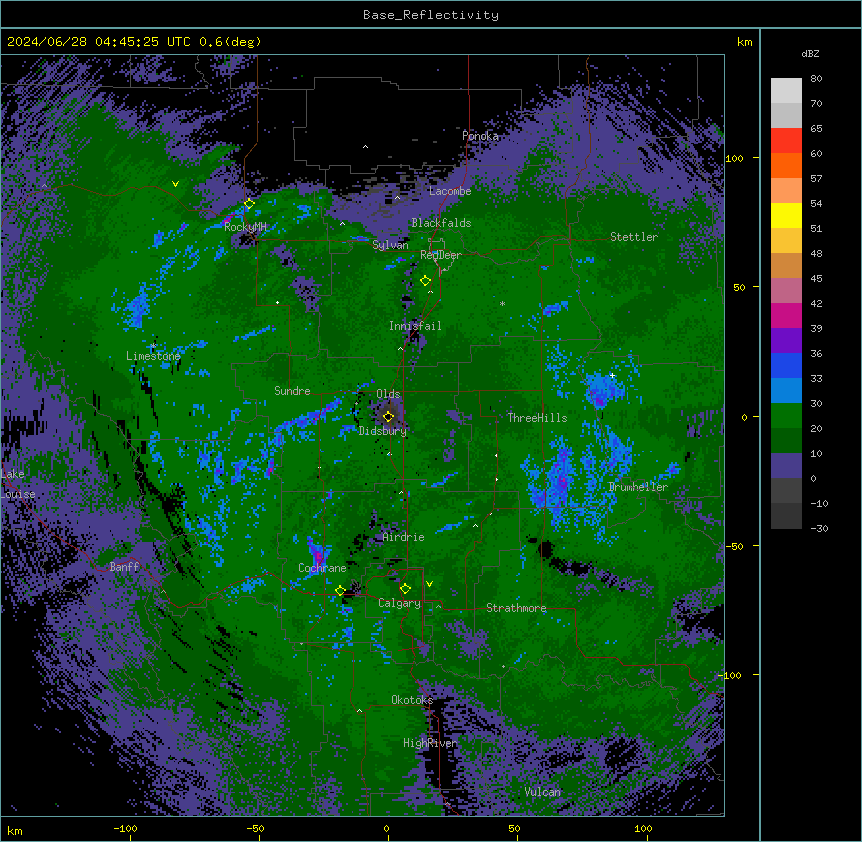The height and width of the screenshot is (842, 862).
Task: Click the 50 tick label on right axis
Action: pyautogui.click(x=739, y=287)
